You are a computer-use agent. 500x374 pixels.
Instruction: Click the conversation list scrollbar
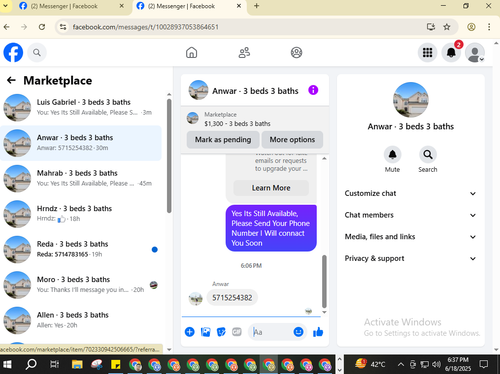point(169,156)
